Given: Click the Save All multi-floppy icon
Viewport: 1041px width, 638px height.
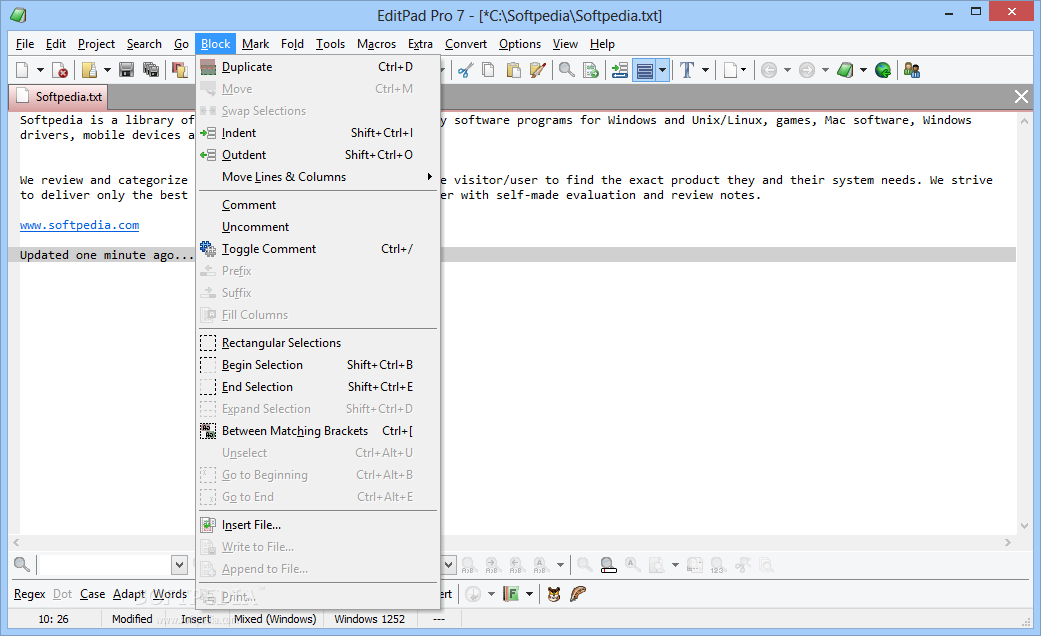Looking at the screenshot, I should pyautogui.click(x=151, y=70).
